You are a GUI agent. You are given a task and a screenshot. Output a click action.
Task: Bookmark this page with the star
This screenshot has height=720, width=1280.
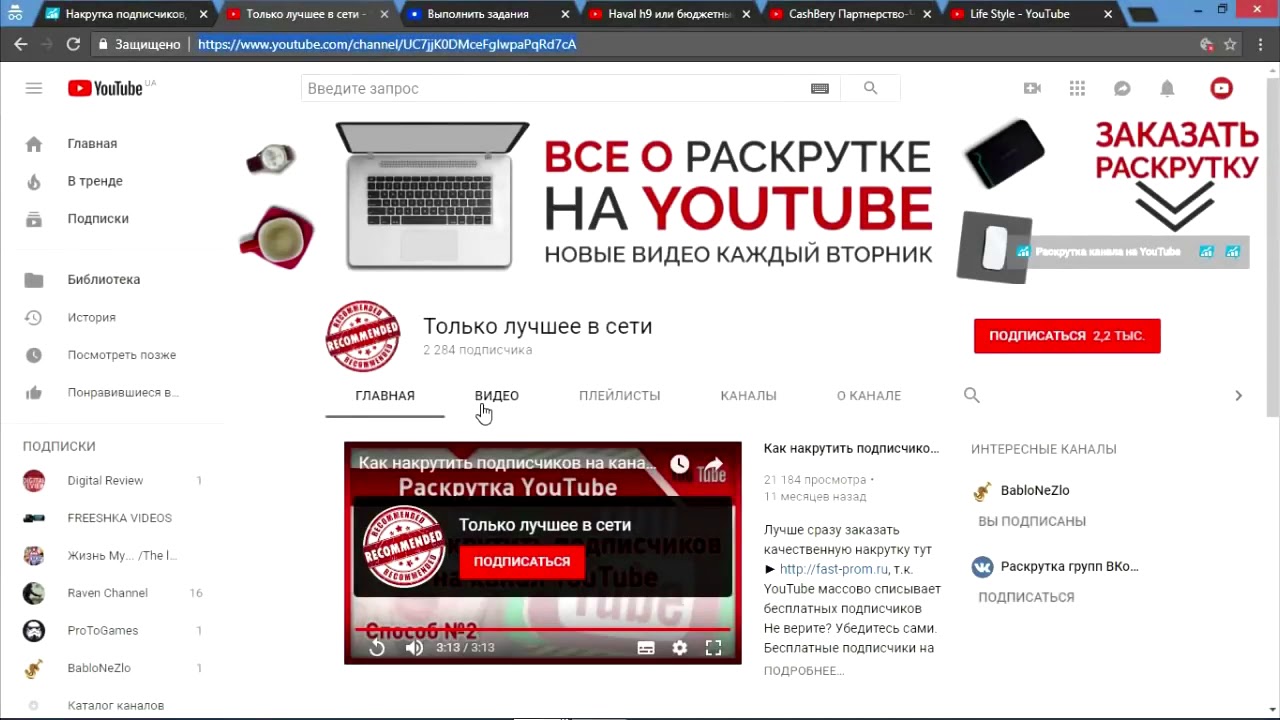pos(1231,44)
